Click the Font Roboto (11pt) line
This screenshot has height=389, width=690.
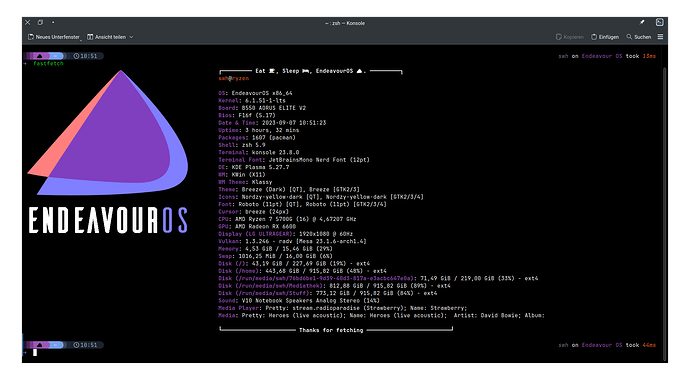(302, 204)
